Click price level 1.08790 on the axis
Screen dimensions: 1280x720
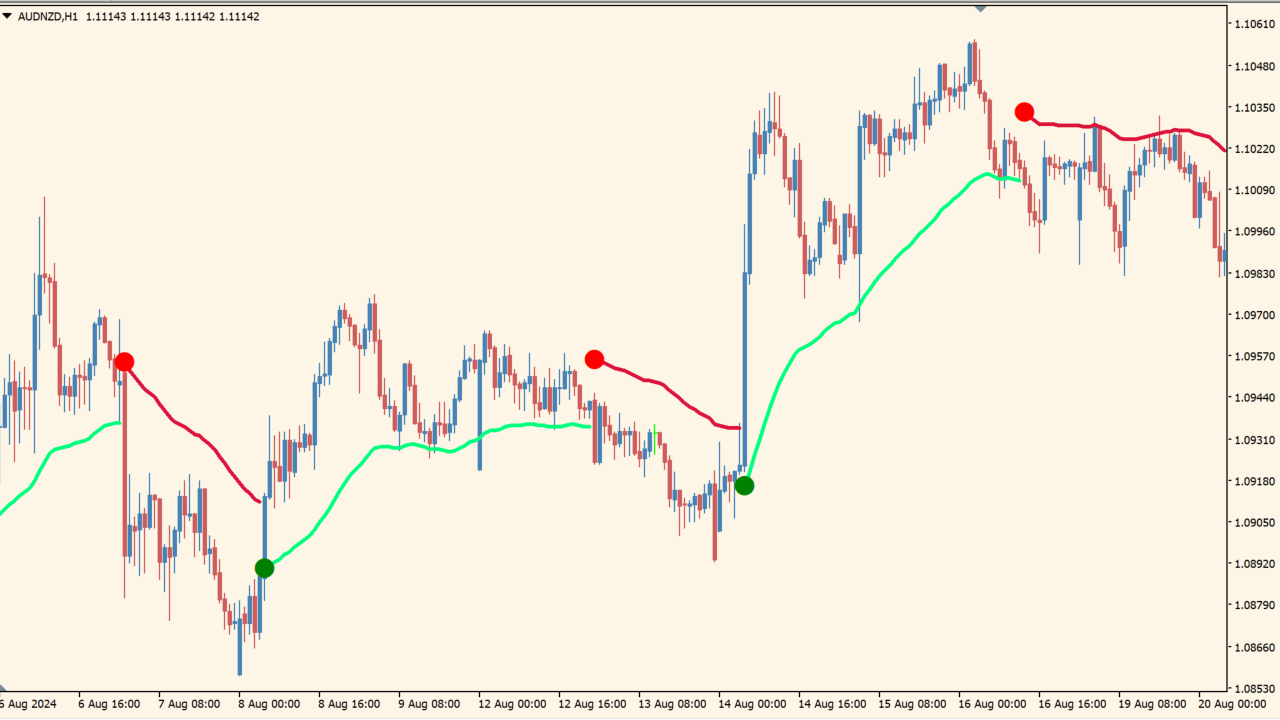1255,605
